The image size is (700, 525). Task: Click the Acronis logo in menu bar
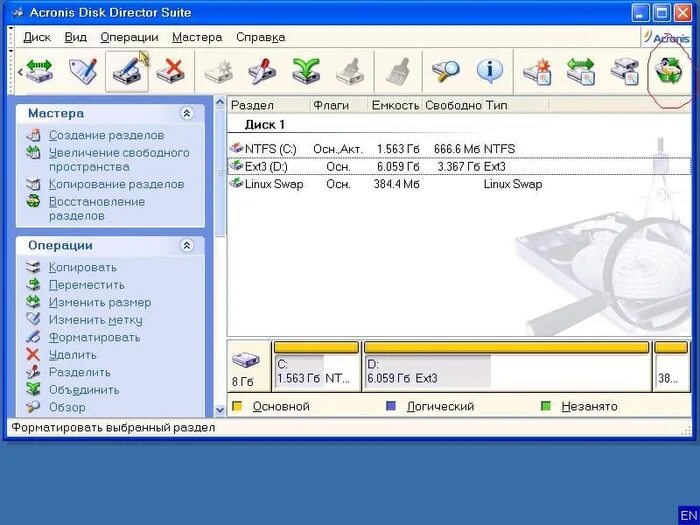click(666, 38)
